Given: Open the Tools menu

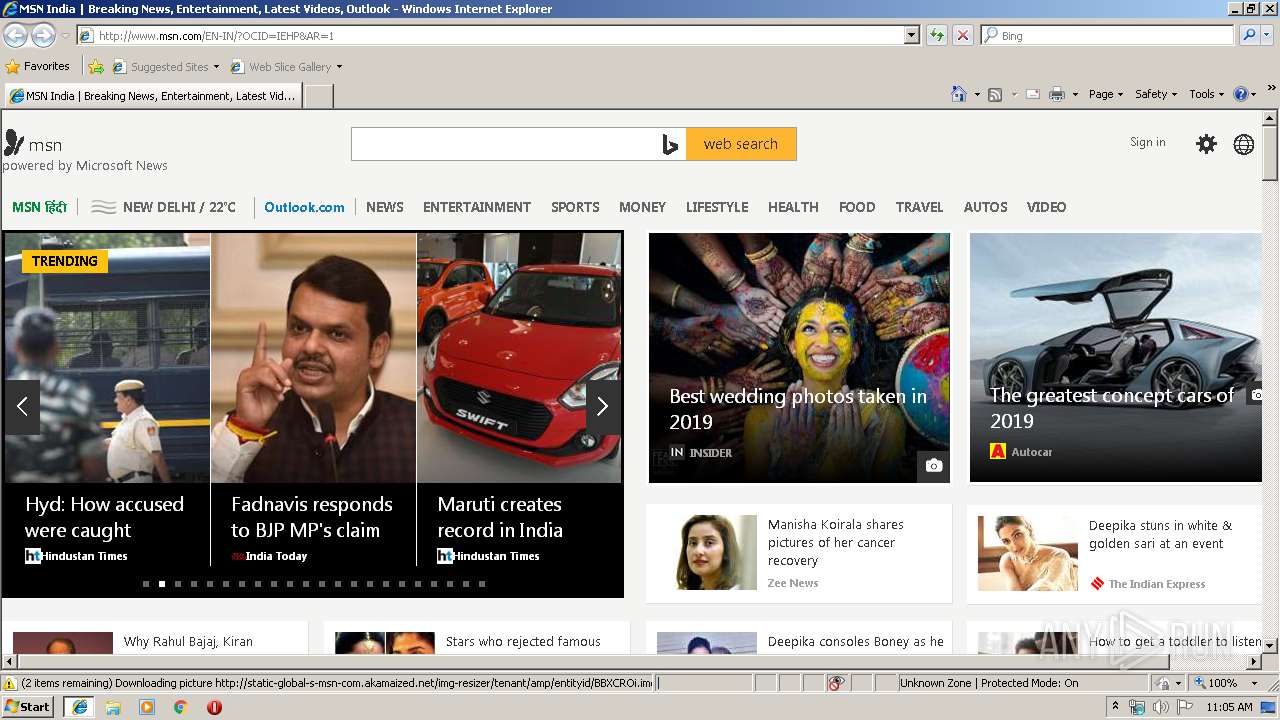Looking at the screenshot, I should 1206,94.
